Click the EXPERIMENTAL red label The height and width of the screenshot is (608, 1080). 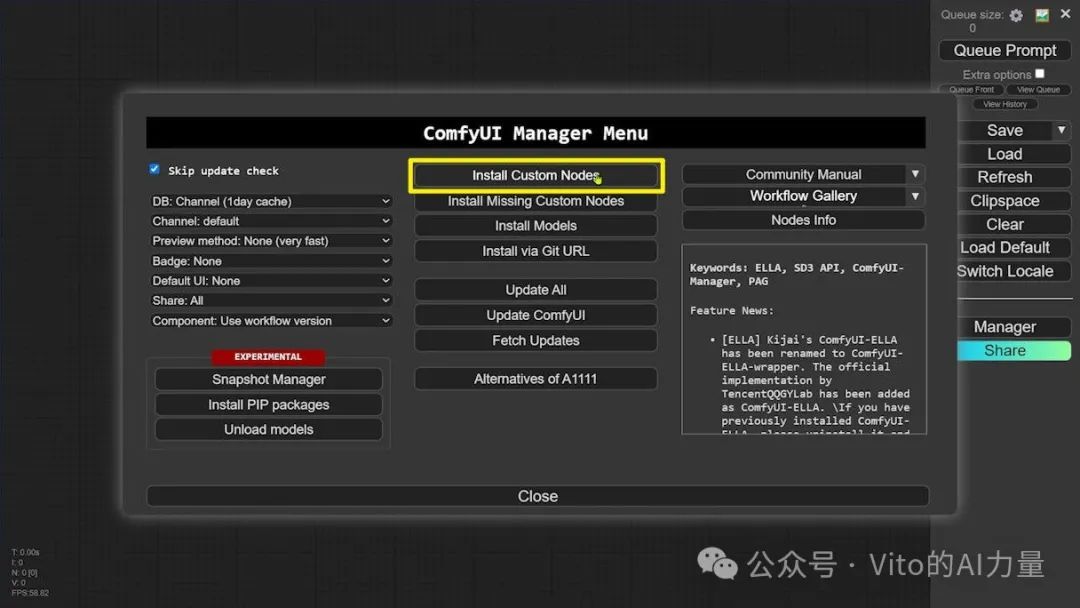point(268,357)
